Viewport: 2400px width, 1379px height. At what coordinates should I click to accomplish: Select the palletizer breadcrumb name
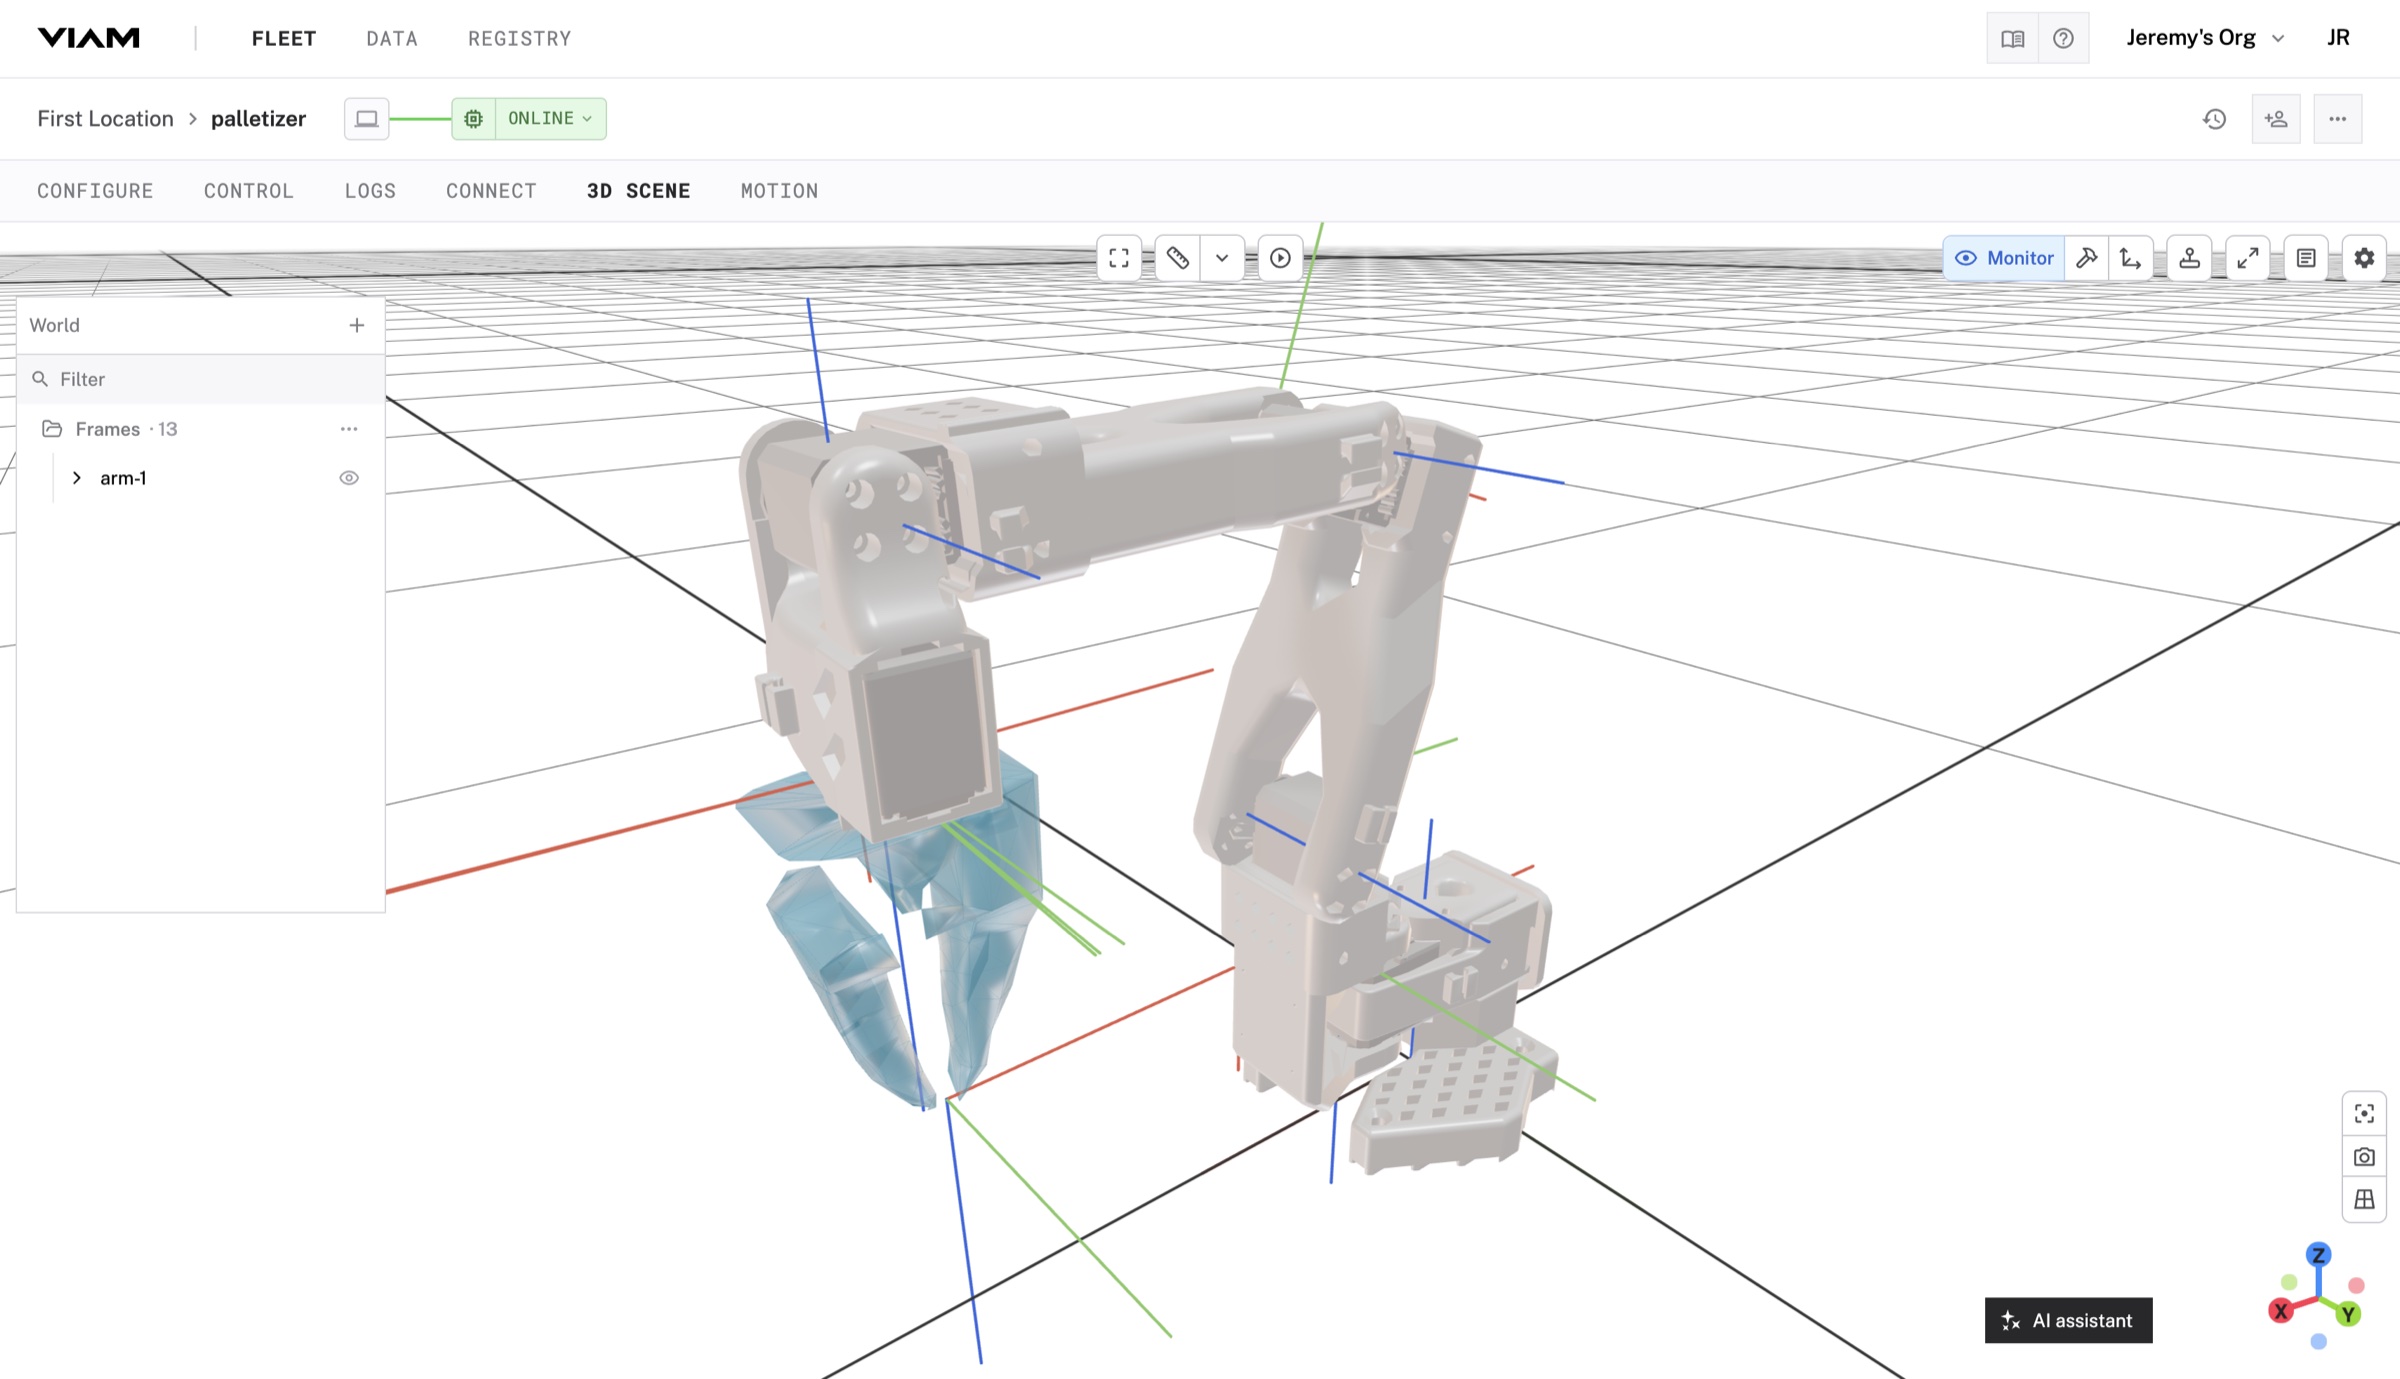(x=258, y=118)
